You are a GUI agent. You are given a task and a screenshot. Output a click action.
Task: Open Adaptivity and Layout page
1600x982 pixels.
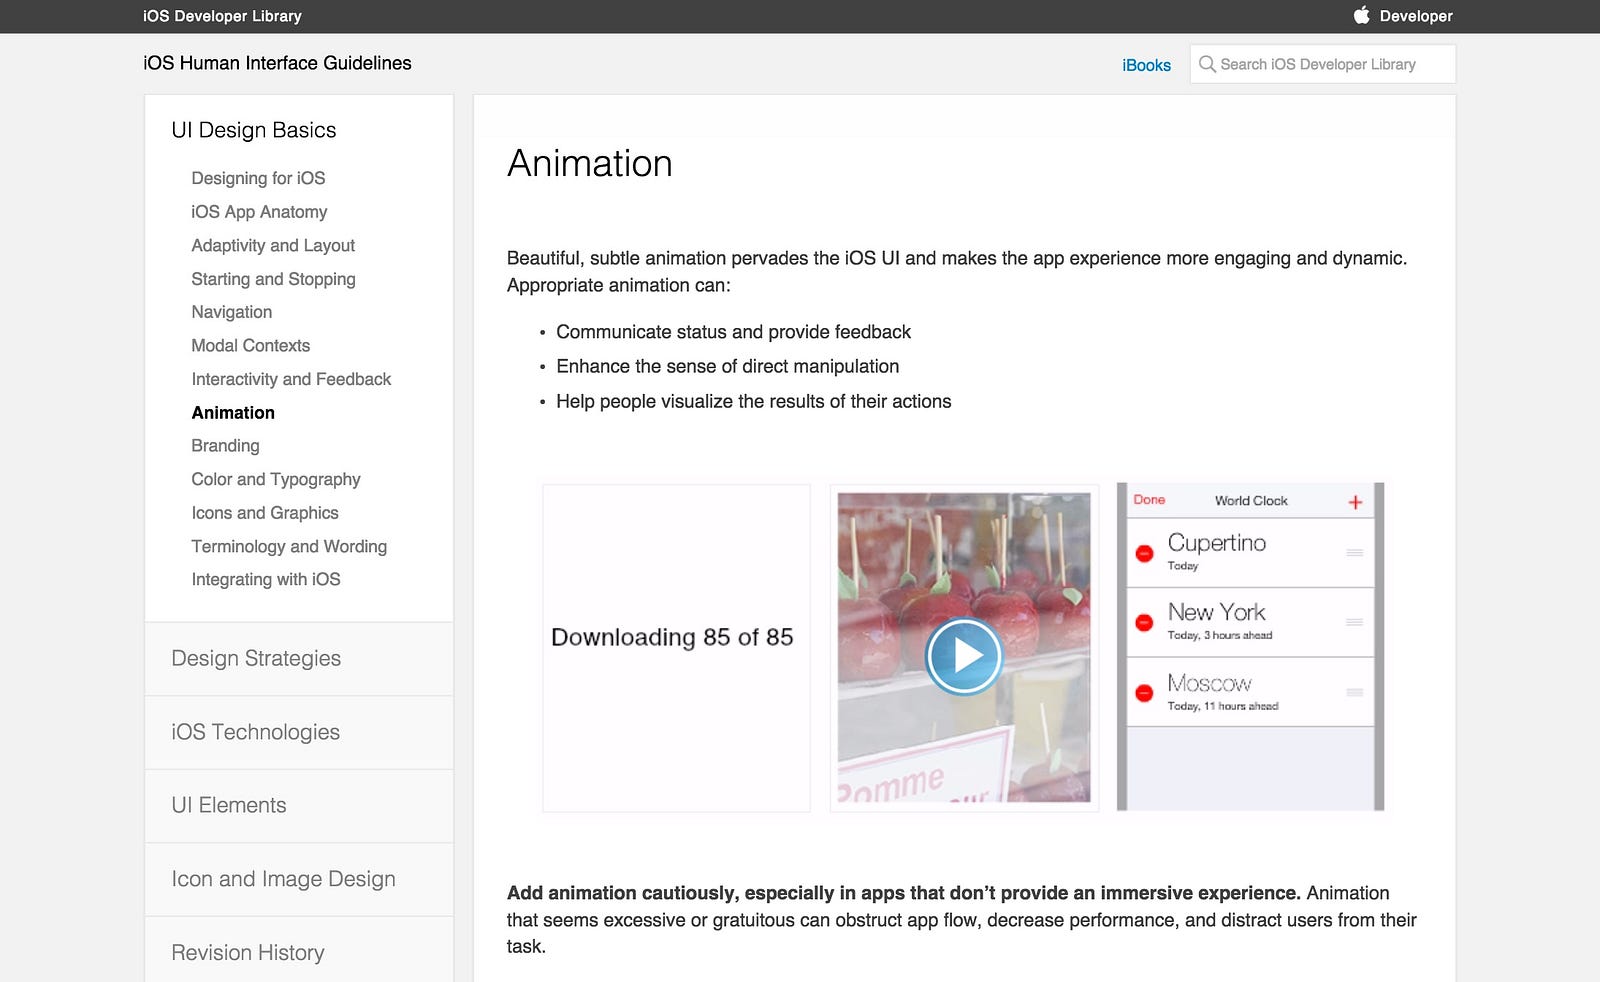click(x=273, y=245)
